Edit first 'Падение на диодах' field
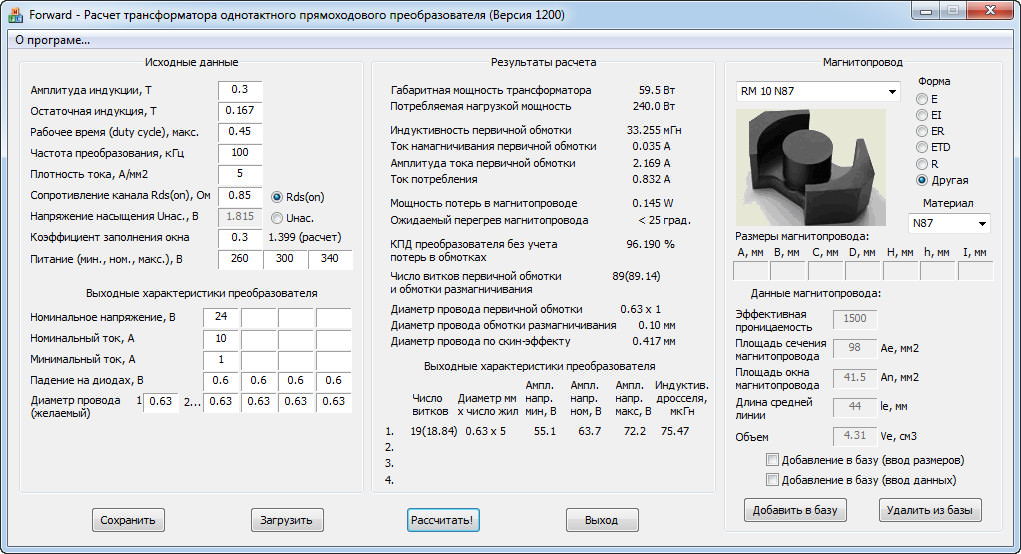Viewport: 1021px width, 554px height. click(221, 380)
